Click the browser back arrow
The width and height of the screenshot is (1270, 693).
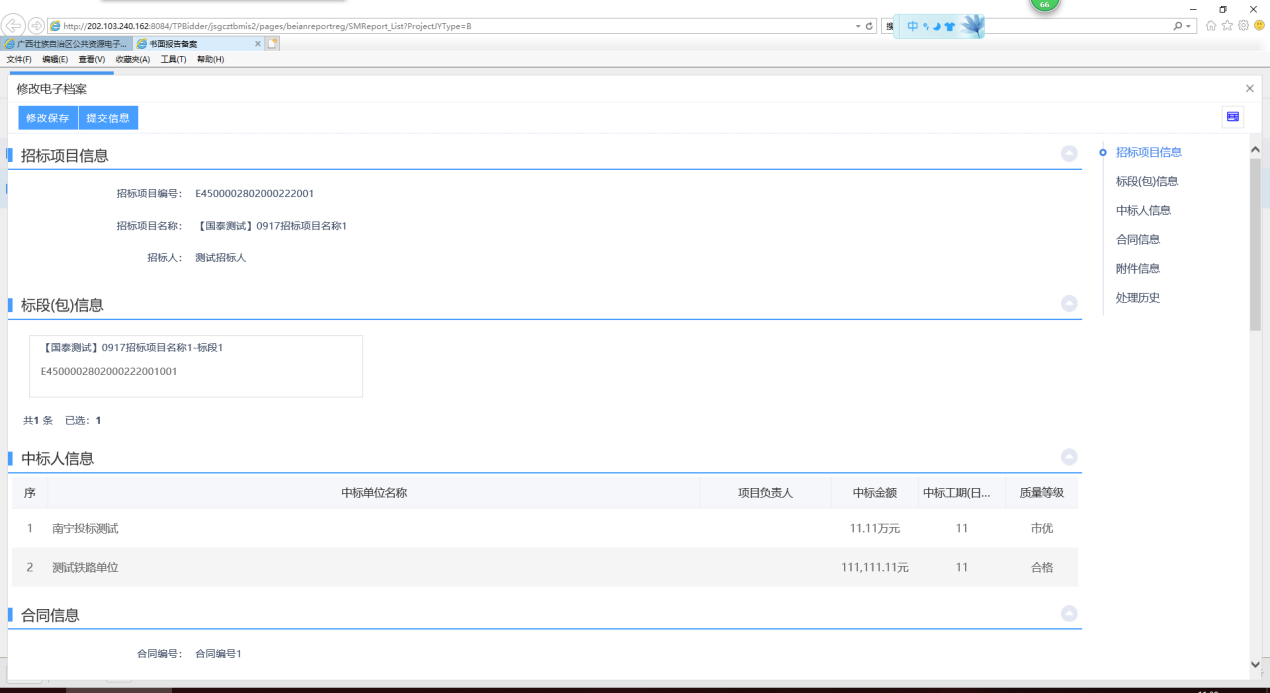pos(15,25)
